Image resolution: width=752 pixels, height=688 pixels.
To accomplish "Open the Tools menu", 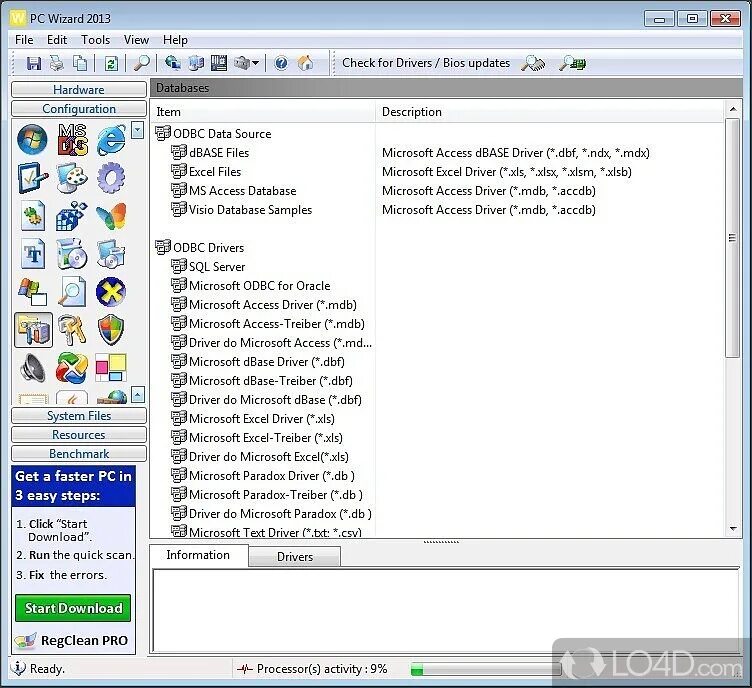I will 95,40.
